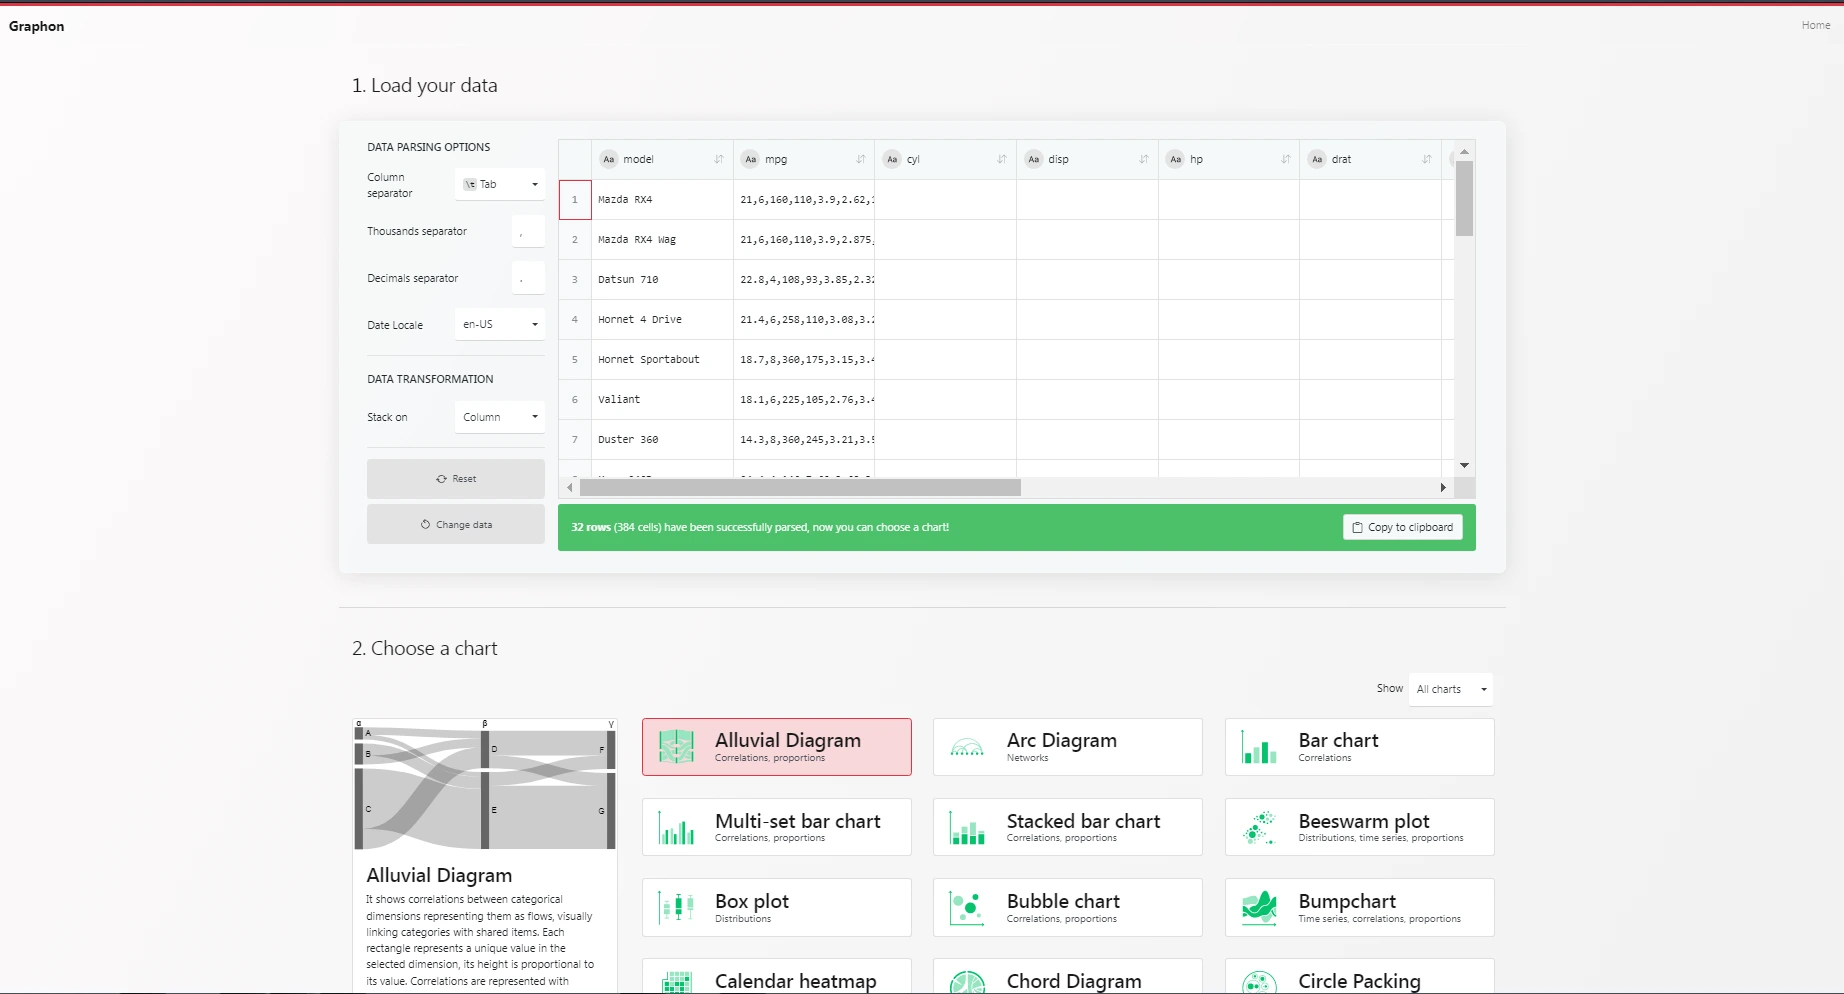Click the "Mazda RX4 Wag" cell
Image resolution: width=1844 pixels, height=994 pixels.
[662, 240]
